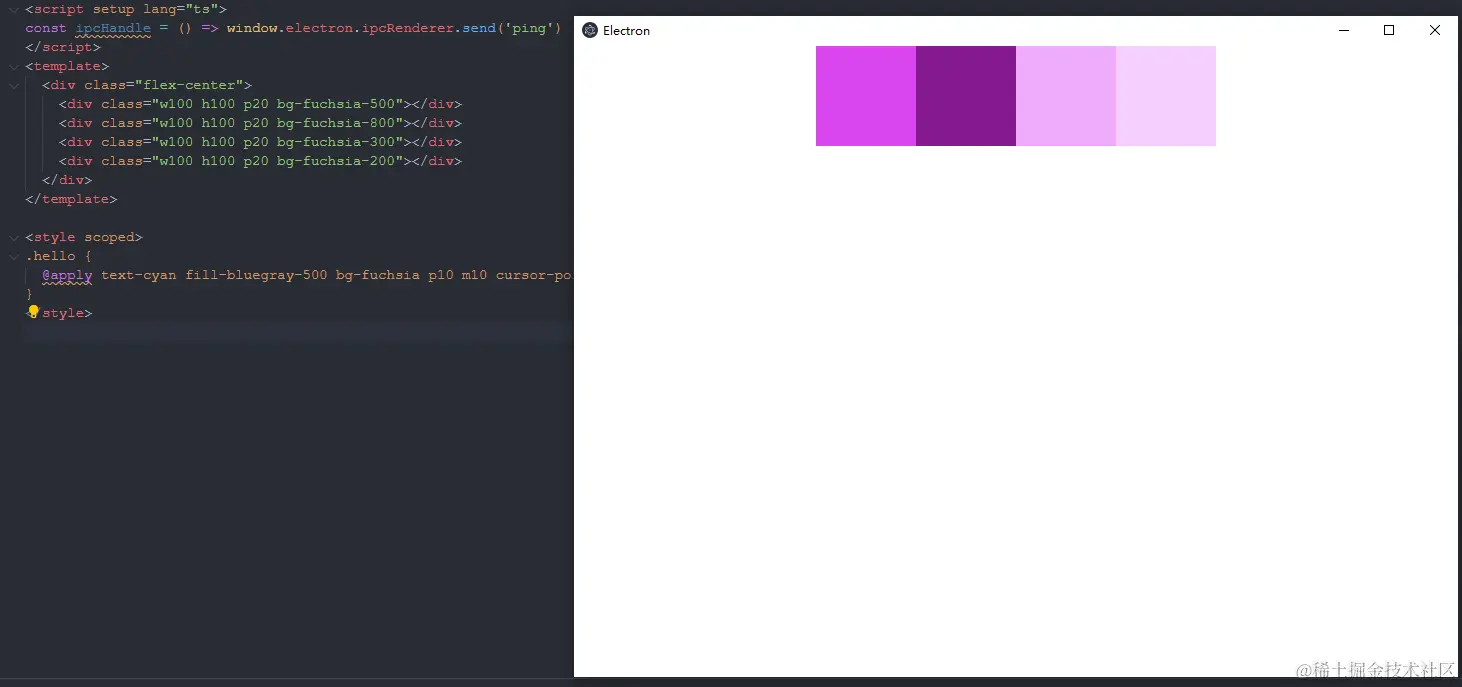Click fill-bluegray-500 in the @apply line
This screenshot has width=1462, height=687.
tap(256, 275)
